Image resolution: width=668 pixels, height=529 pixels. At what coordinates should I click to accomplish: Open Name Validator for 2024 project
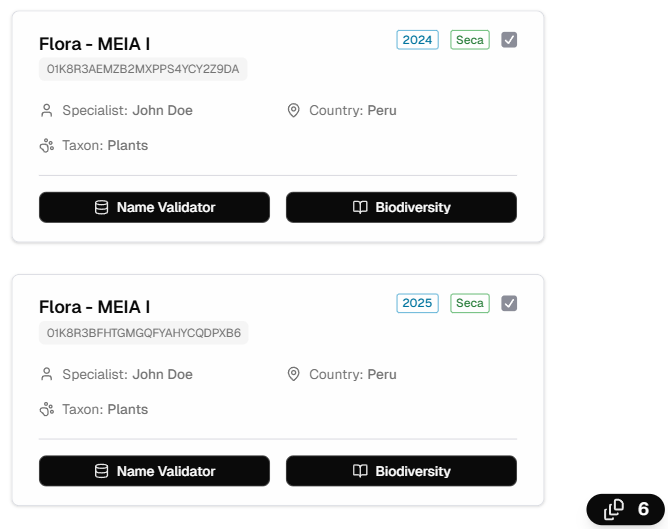tap(154, 207)
